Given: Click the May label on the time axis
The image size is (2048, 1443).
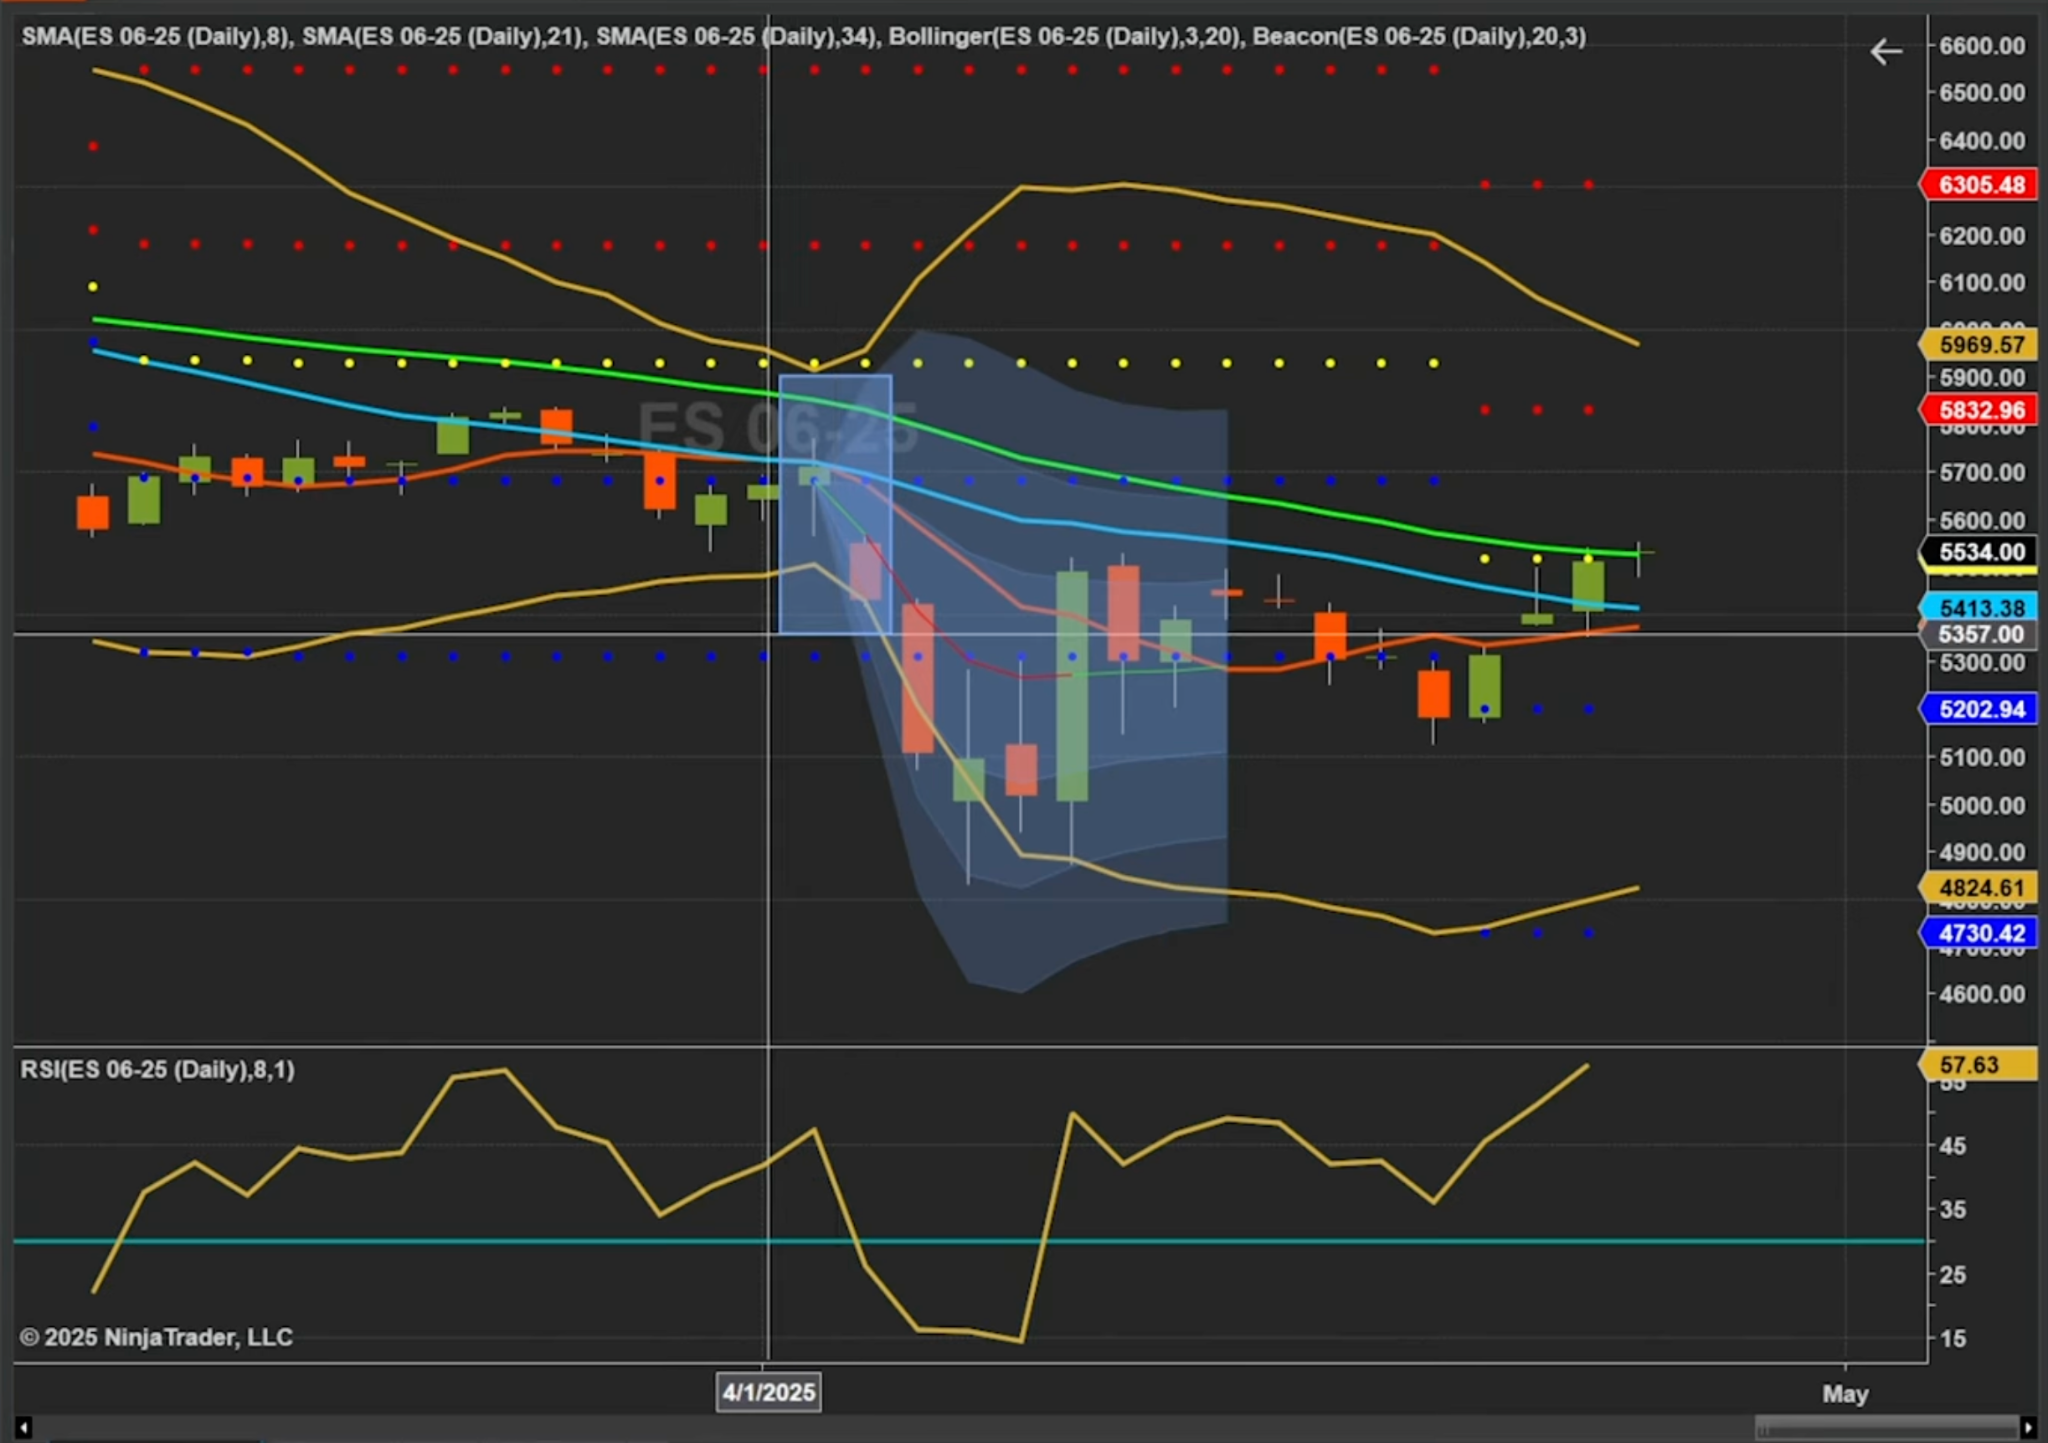Looking at the screenshot, I should pos(1845,1393).
